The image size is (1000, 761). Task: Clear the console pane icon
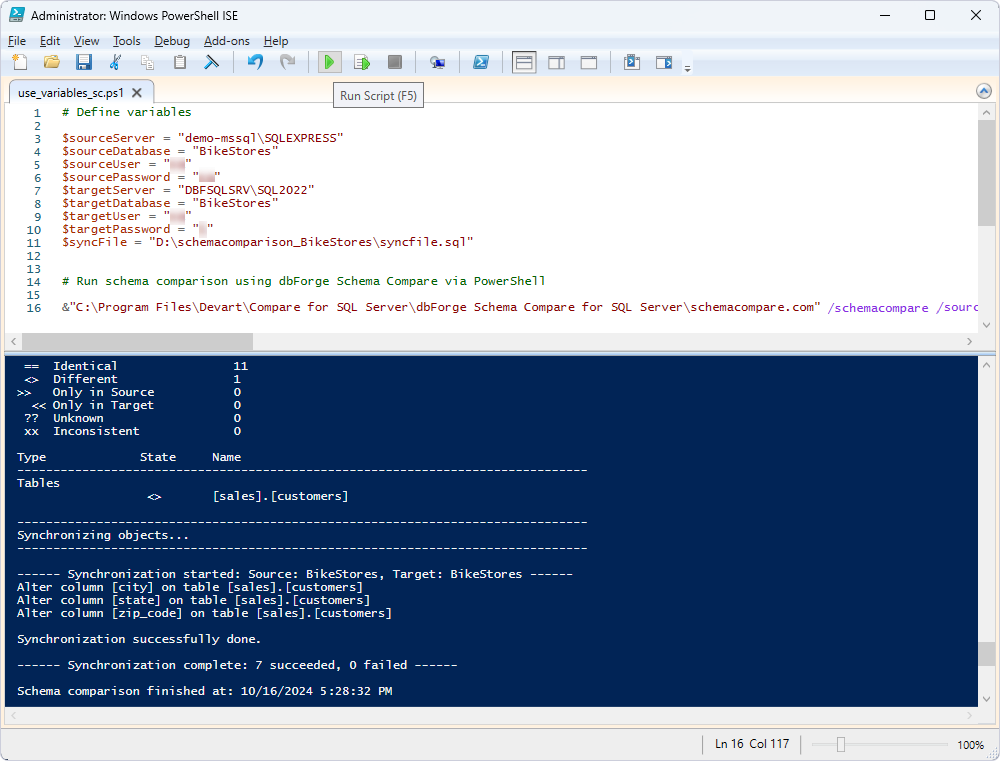(x=211, y=62)
